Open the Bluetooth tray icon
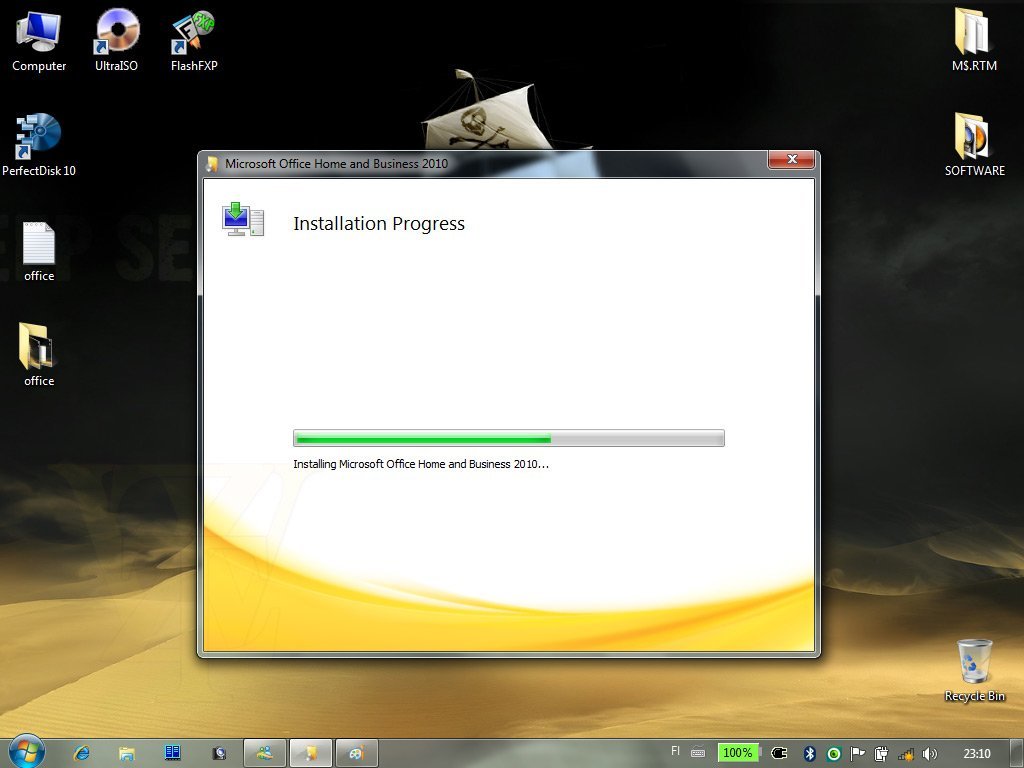Screen dimensions: 1024x768 pos(810,753)
